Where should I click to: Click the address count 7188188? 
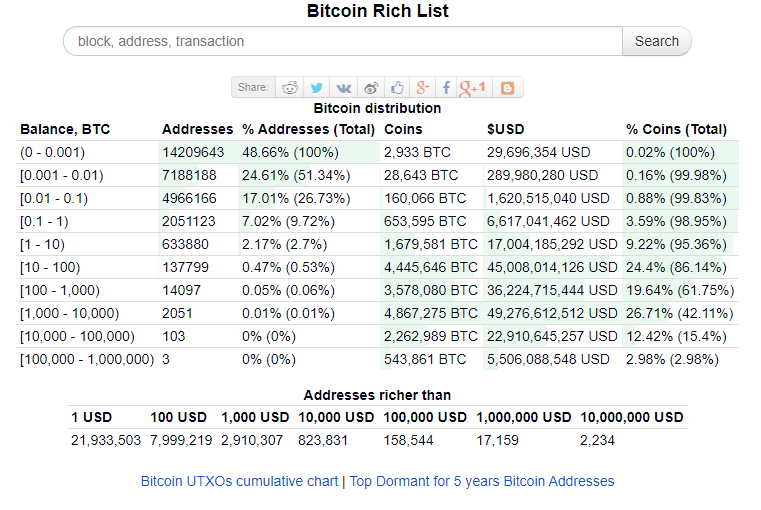point(189,175)
